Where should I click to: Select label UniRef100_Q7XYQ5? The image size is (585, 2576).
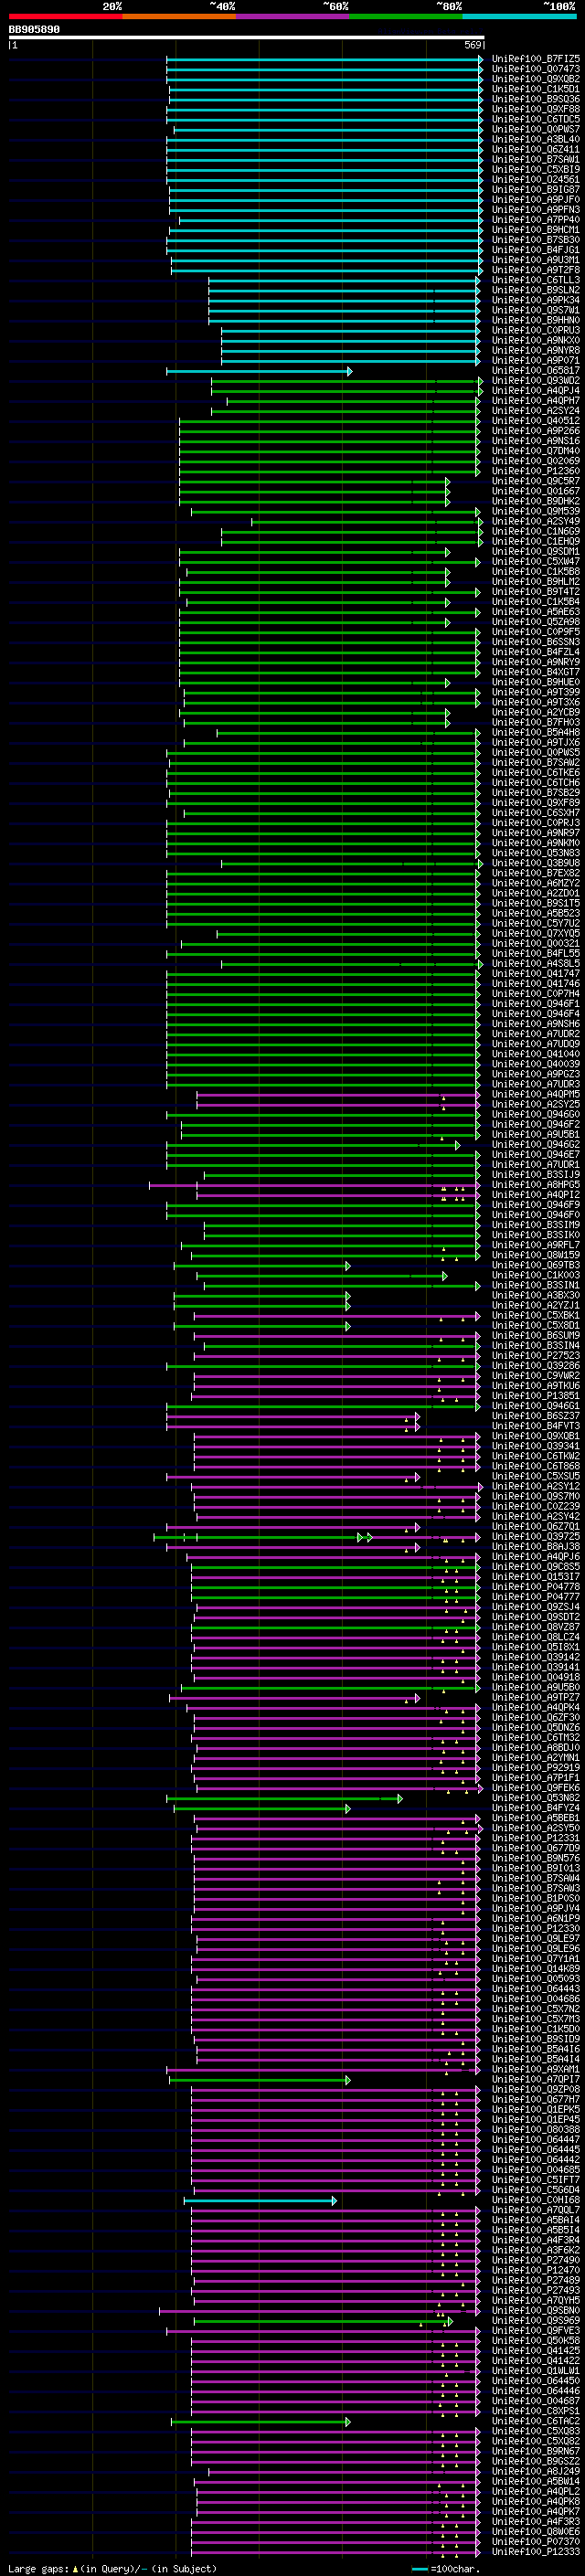click(536, 933)
